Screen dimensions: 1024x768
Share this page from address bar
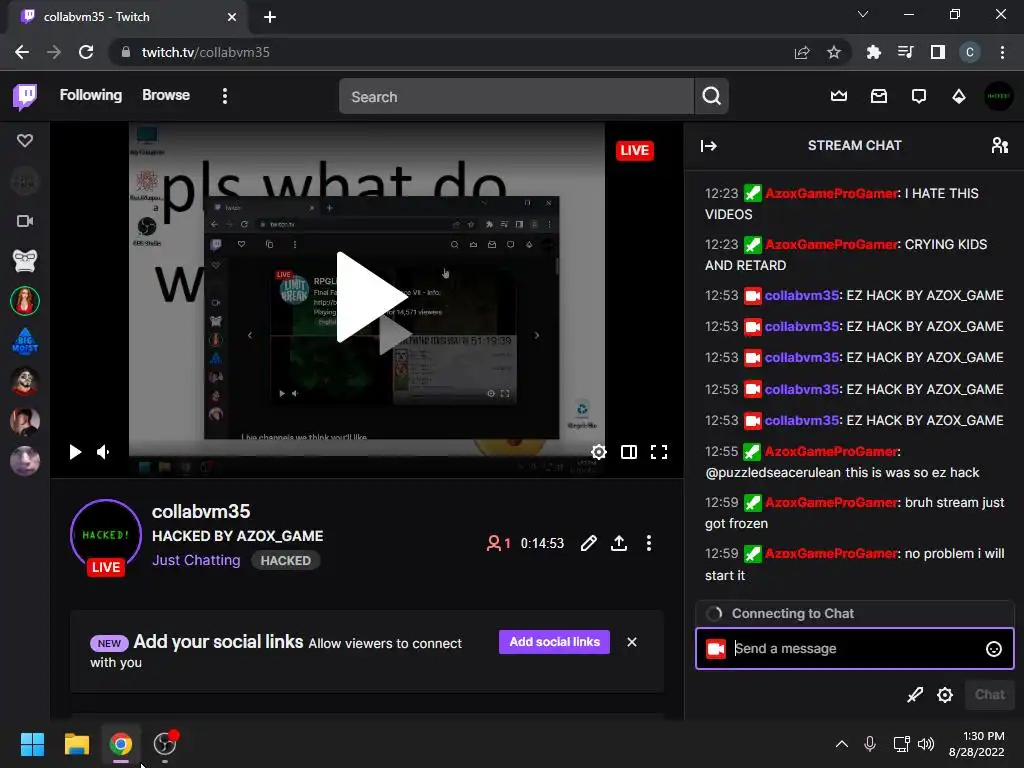tap(802, 52)
